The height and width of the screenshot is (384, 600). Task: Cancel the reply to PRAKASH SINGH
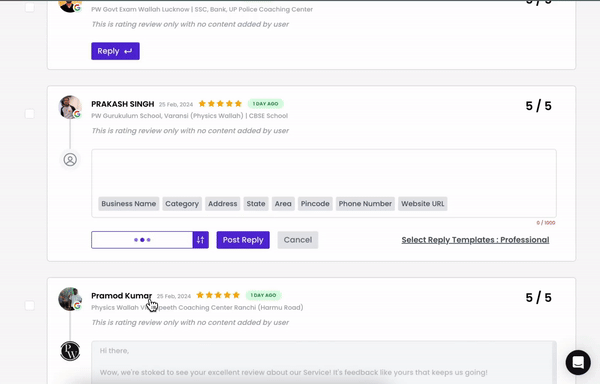pyautogui.click(x=298, y=240)
